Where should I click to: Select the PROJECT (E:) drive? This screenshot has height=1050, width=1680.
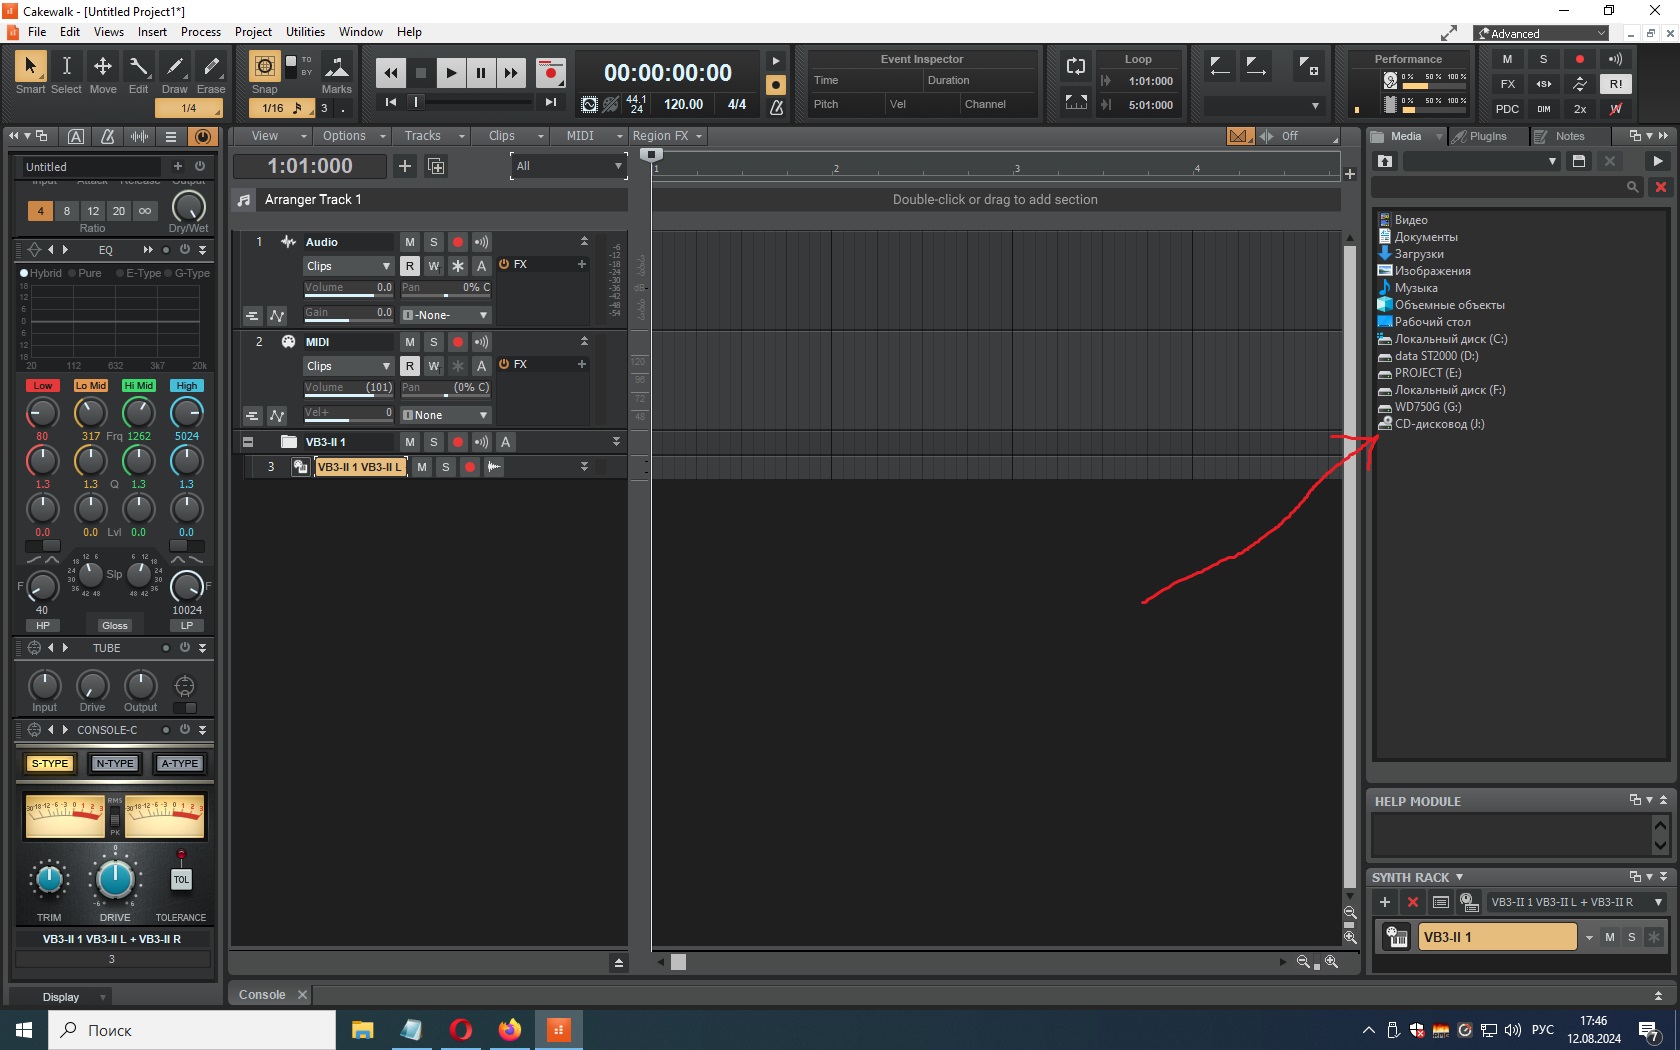1427,373
